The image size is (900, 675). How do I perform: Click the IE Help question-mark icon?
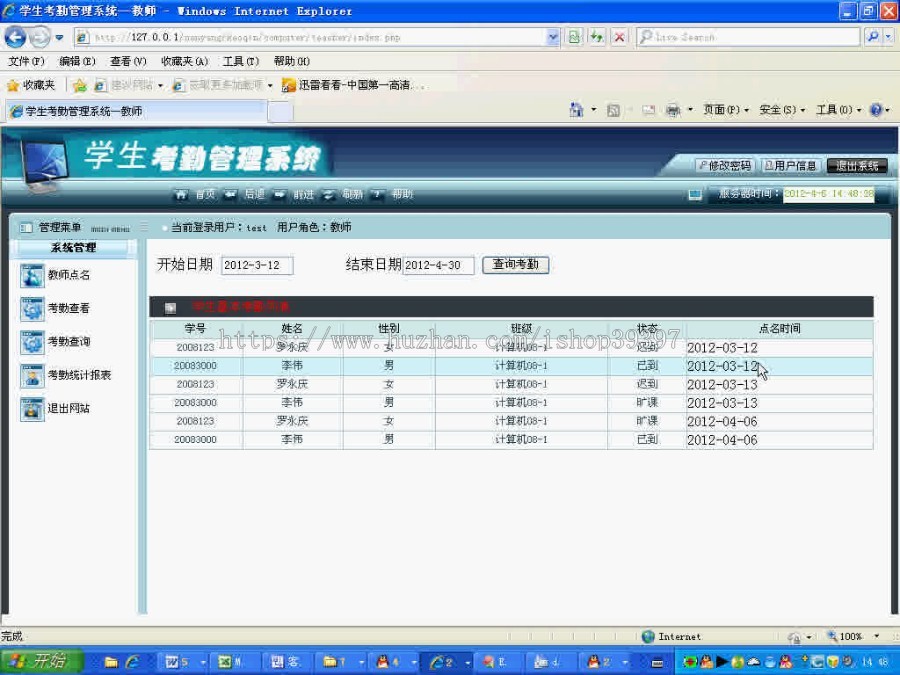click(x=876, y=110)
